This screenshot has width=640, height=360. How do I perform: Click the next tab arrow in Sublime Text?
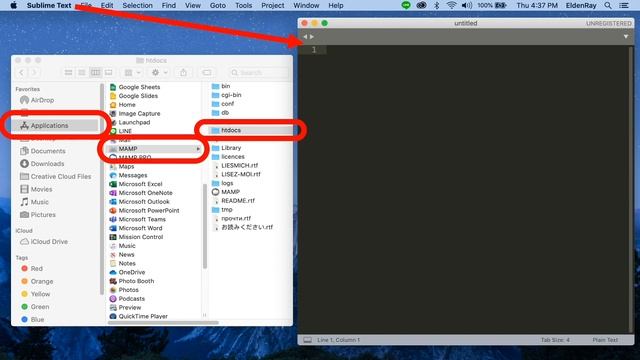[x=312, y=37]
